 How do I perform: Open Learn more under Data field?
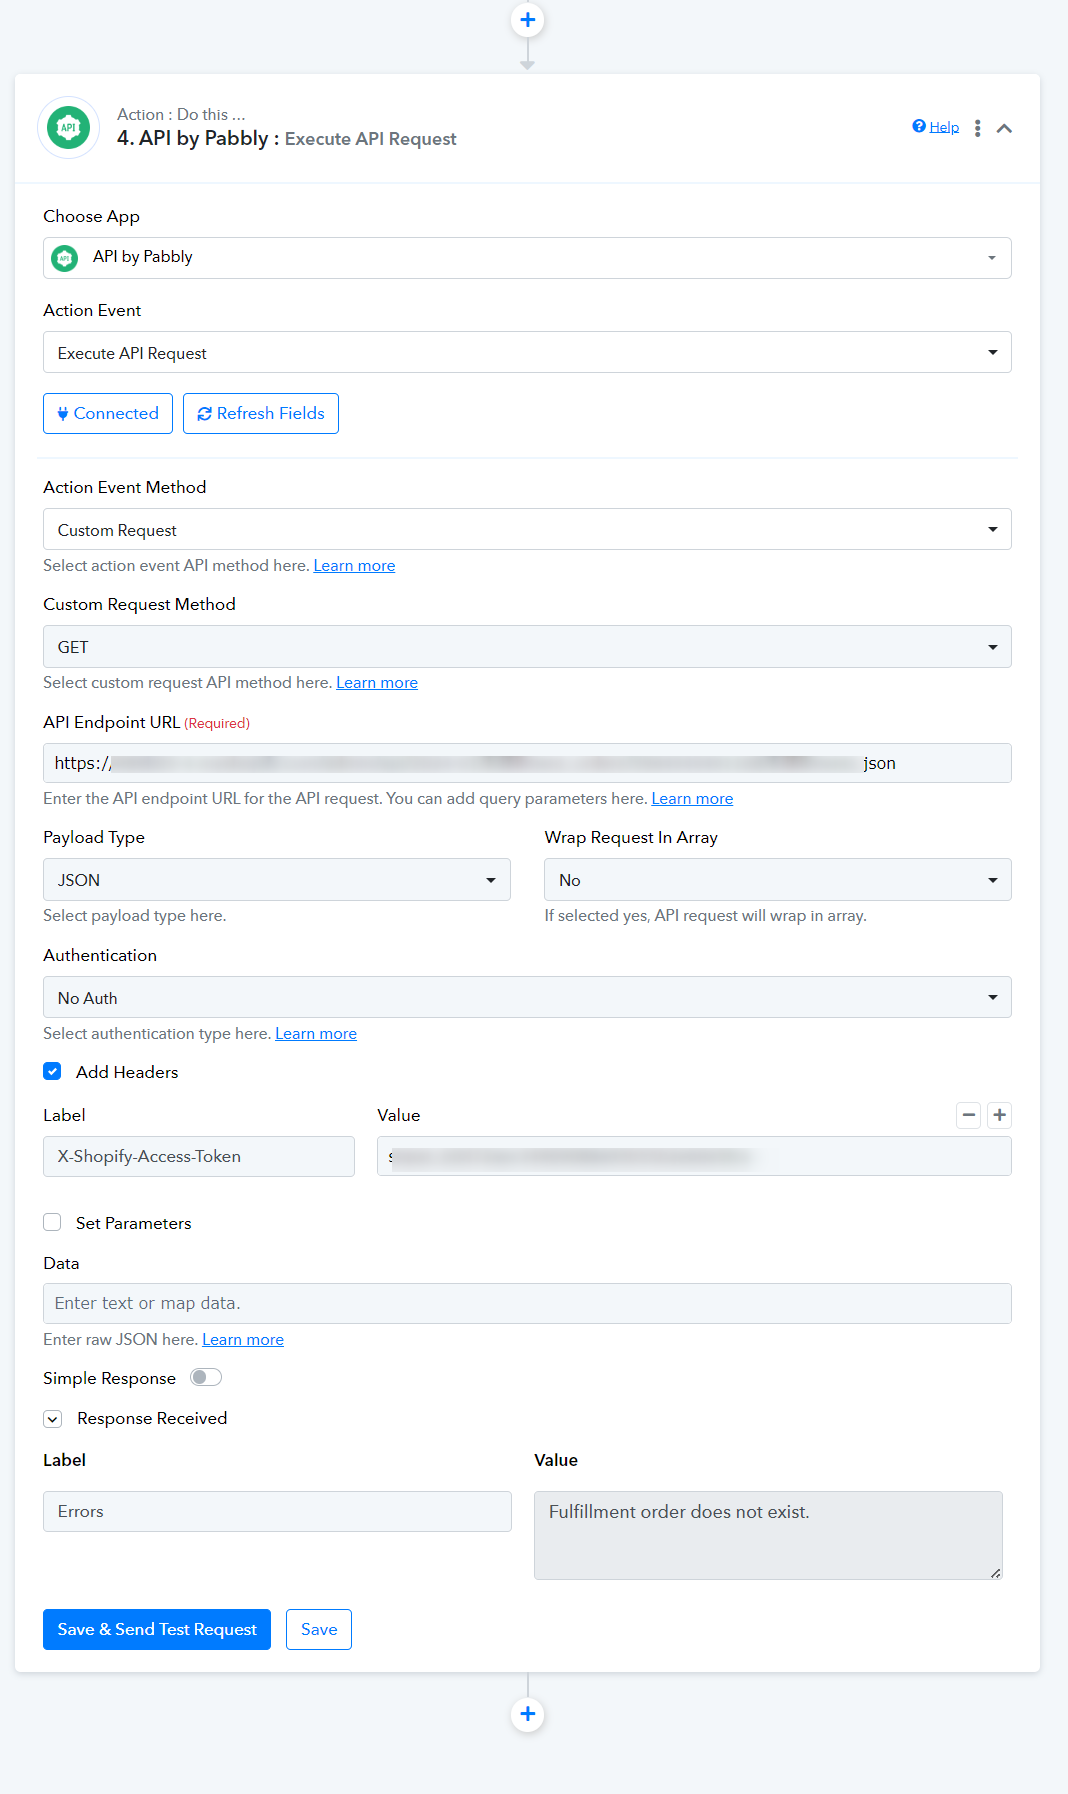pyautogui.click(x=243, y=1340)
